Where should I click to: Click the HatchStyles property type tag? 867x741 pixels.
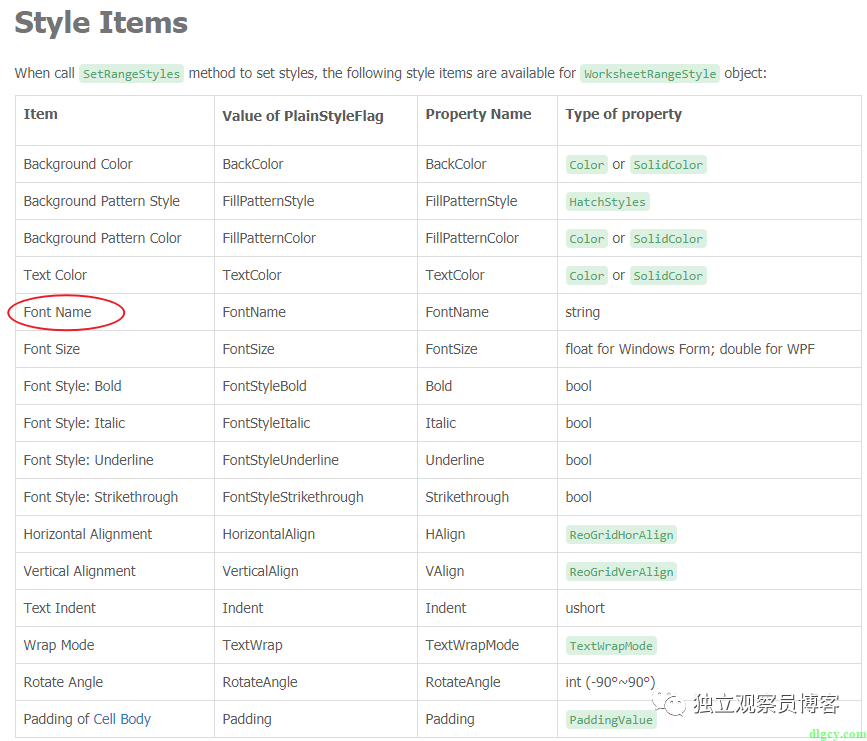[x=607, y=201]
